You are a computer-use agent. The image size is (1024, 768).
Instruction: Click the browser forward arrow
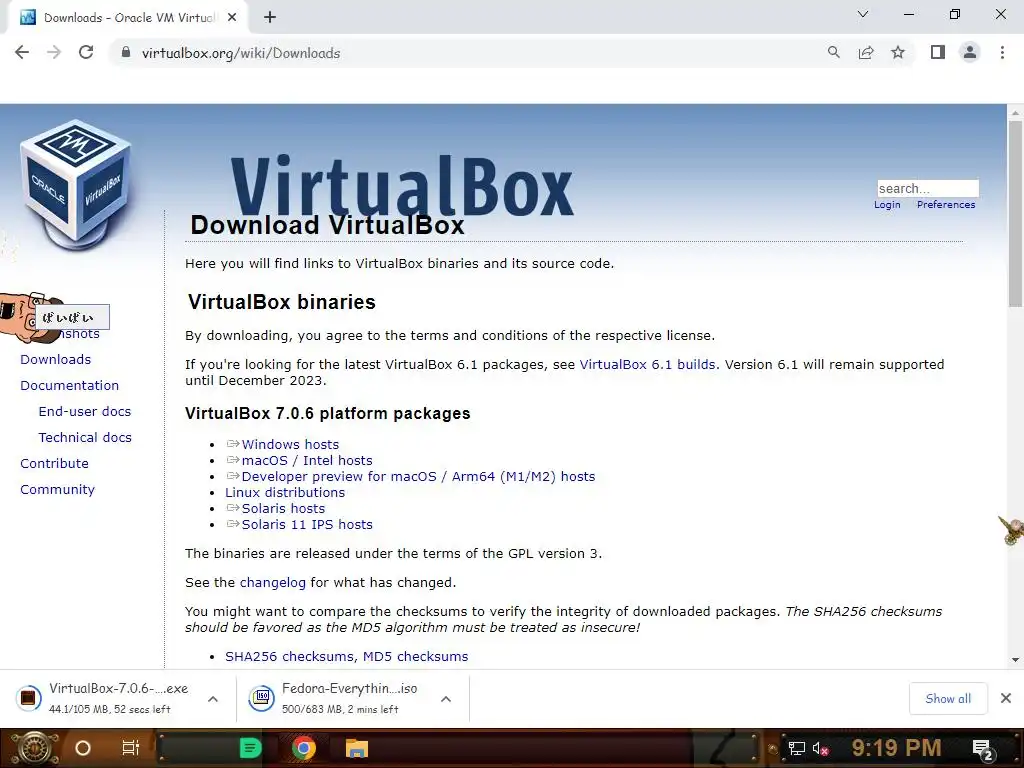54,52
